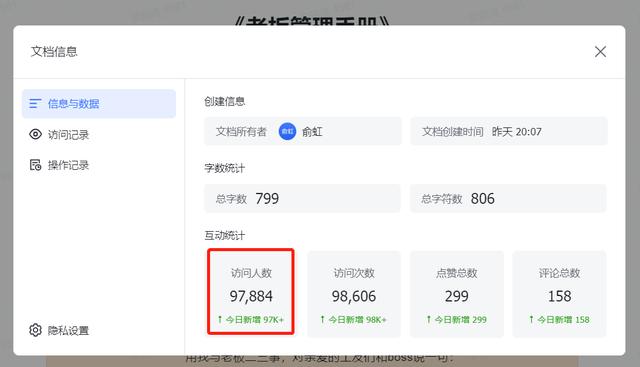Screen dimensions: 640x367
Task: Close the 文档信息 dialog
Action: (600, 51)
